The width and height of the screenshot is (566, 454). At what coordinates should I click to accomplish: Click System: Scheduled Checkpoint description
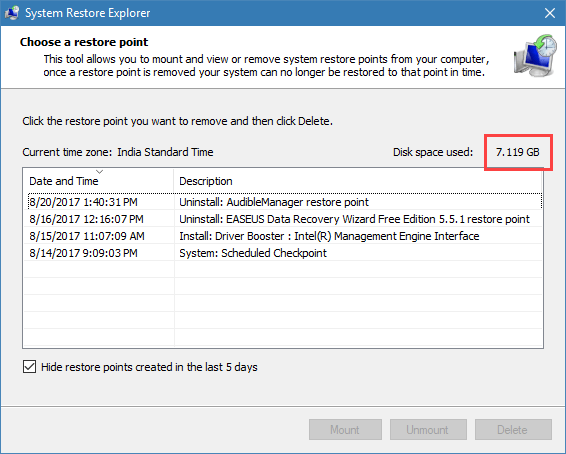(253, 253)
